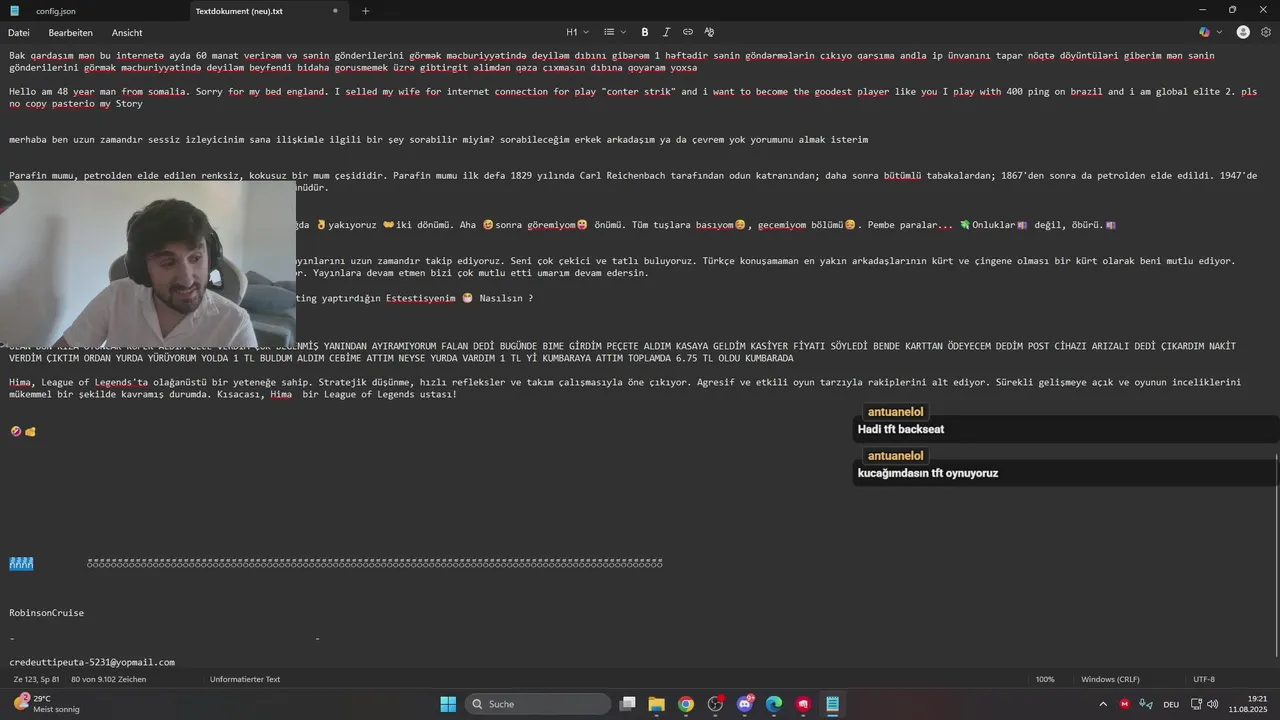This screenshot has width=1280, height=720.
Task: Toggle italic formatting in Notepad toolbar
Action: tap(666, 32)
